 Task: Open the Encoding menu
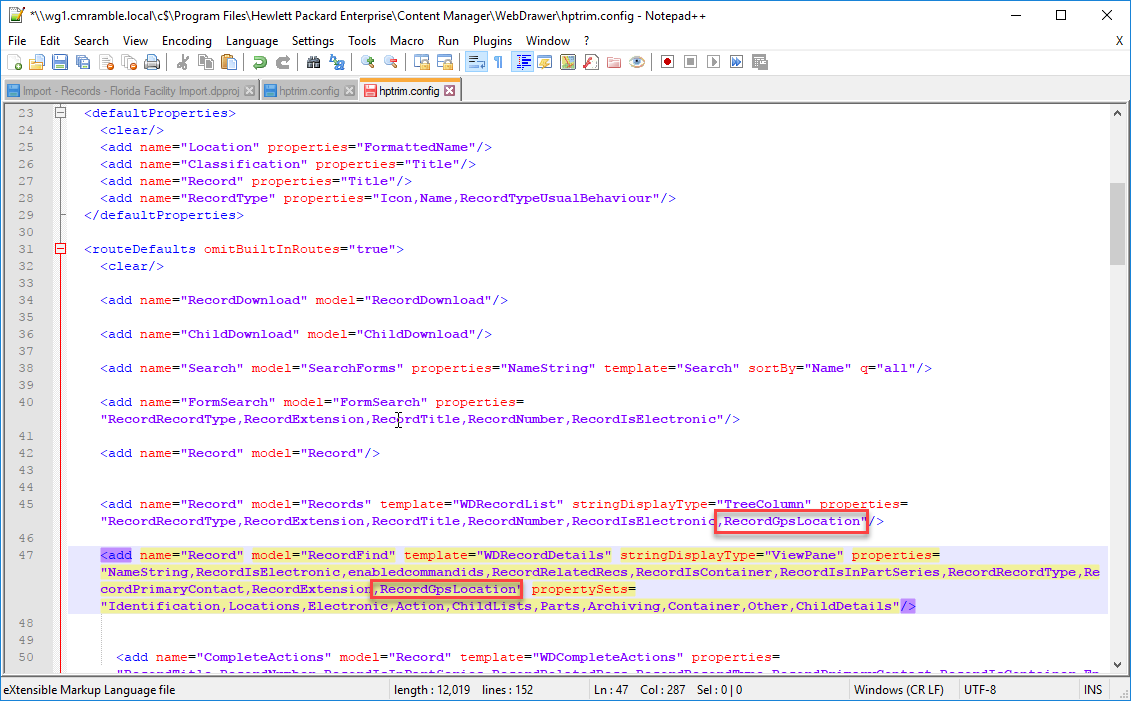[x=187, y=41]
